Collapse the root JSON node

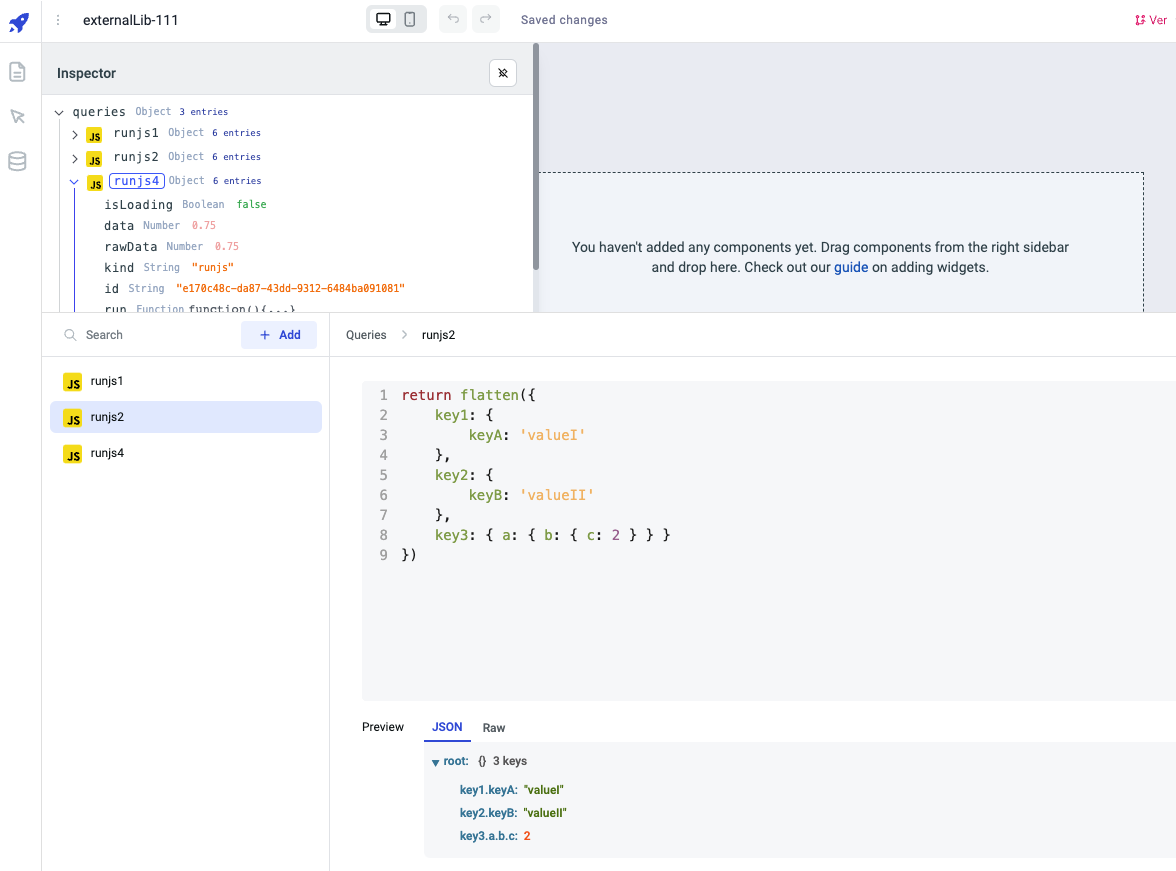click(436, 762)
